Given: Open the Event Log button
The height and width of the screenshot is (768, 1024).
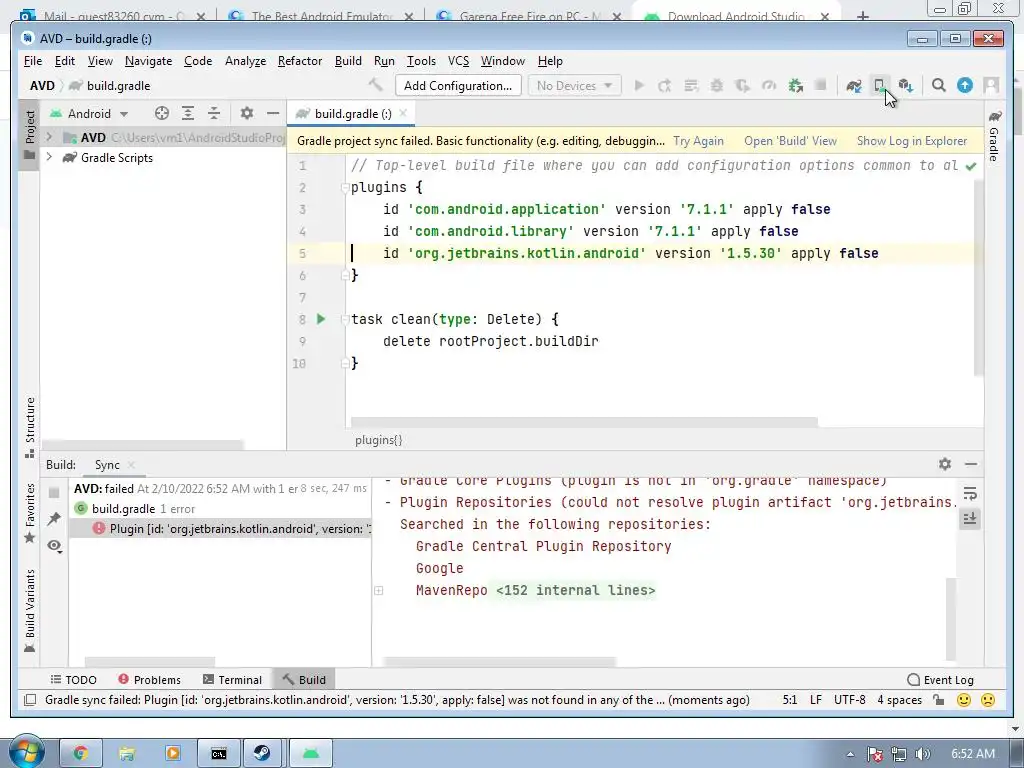Looking at the screenshot, I should (x=940, y=680).
